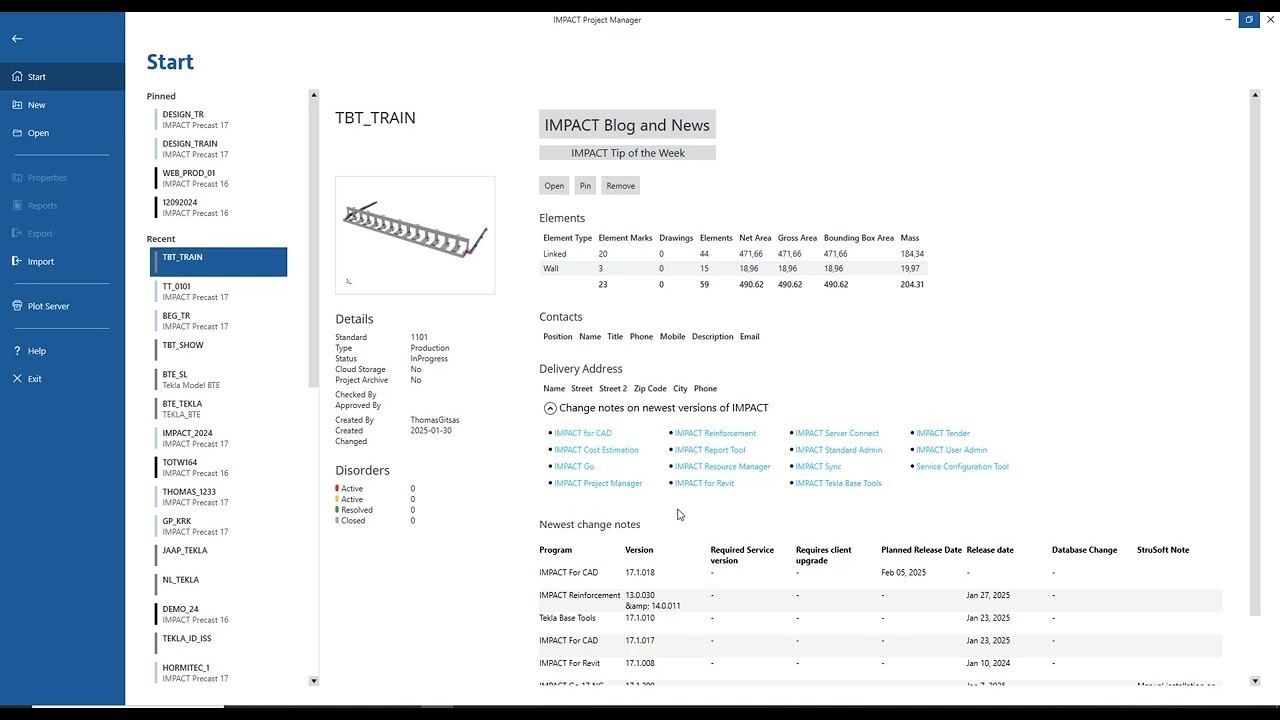Viewport: 1280px width, 720px height.
Task: Open the IMPACT Blog and News button
Action: [x=627, y=125]
